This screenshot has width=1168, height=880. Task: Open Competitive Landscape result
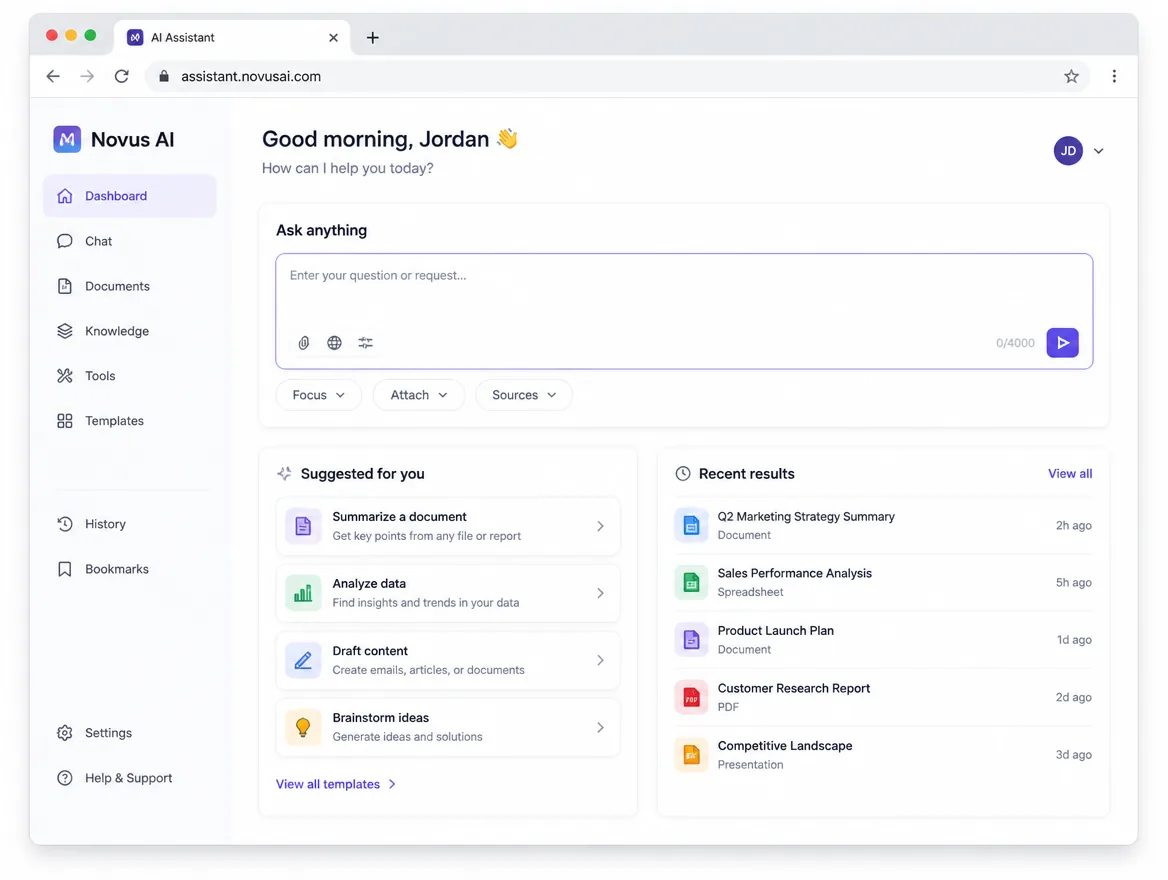click(883, 755)
